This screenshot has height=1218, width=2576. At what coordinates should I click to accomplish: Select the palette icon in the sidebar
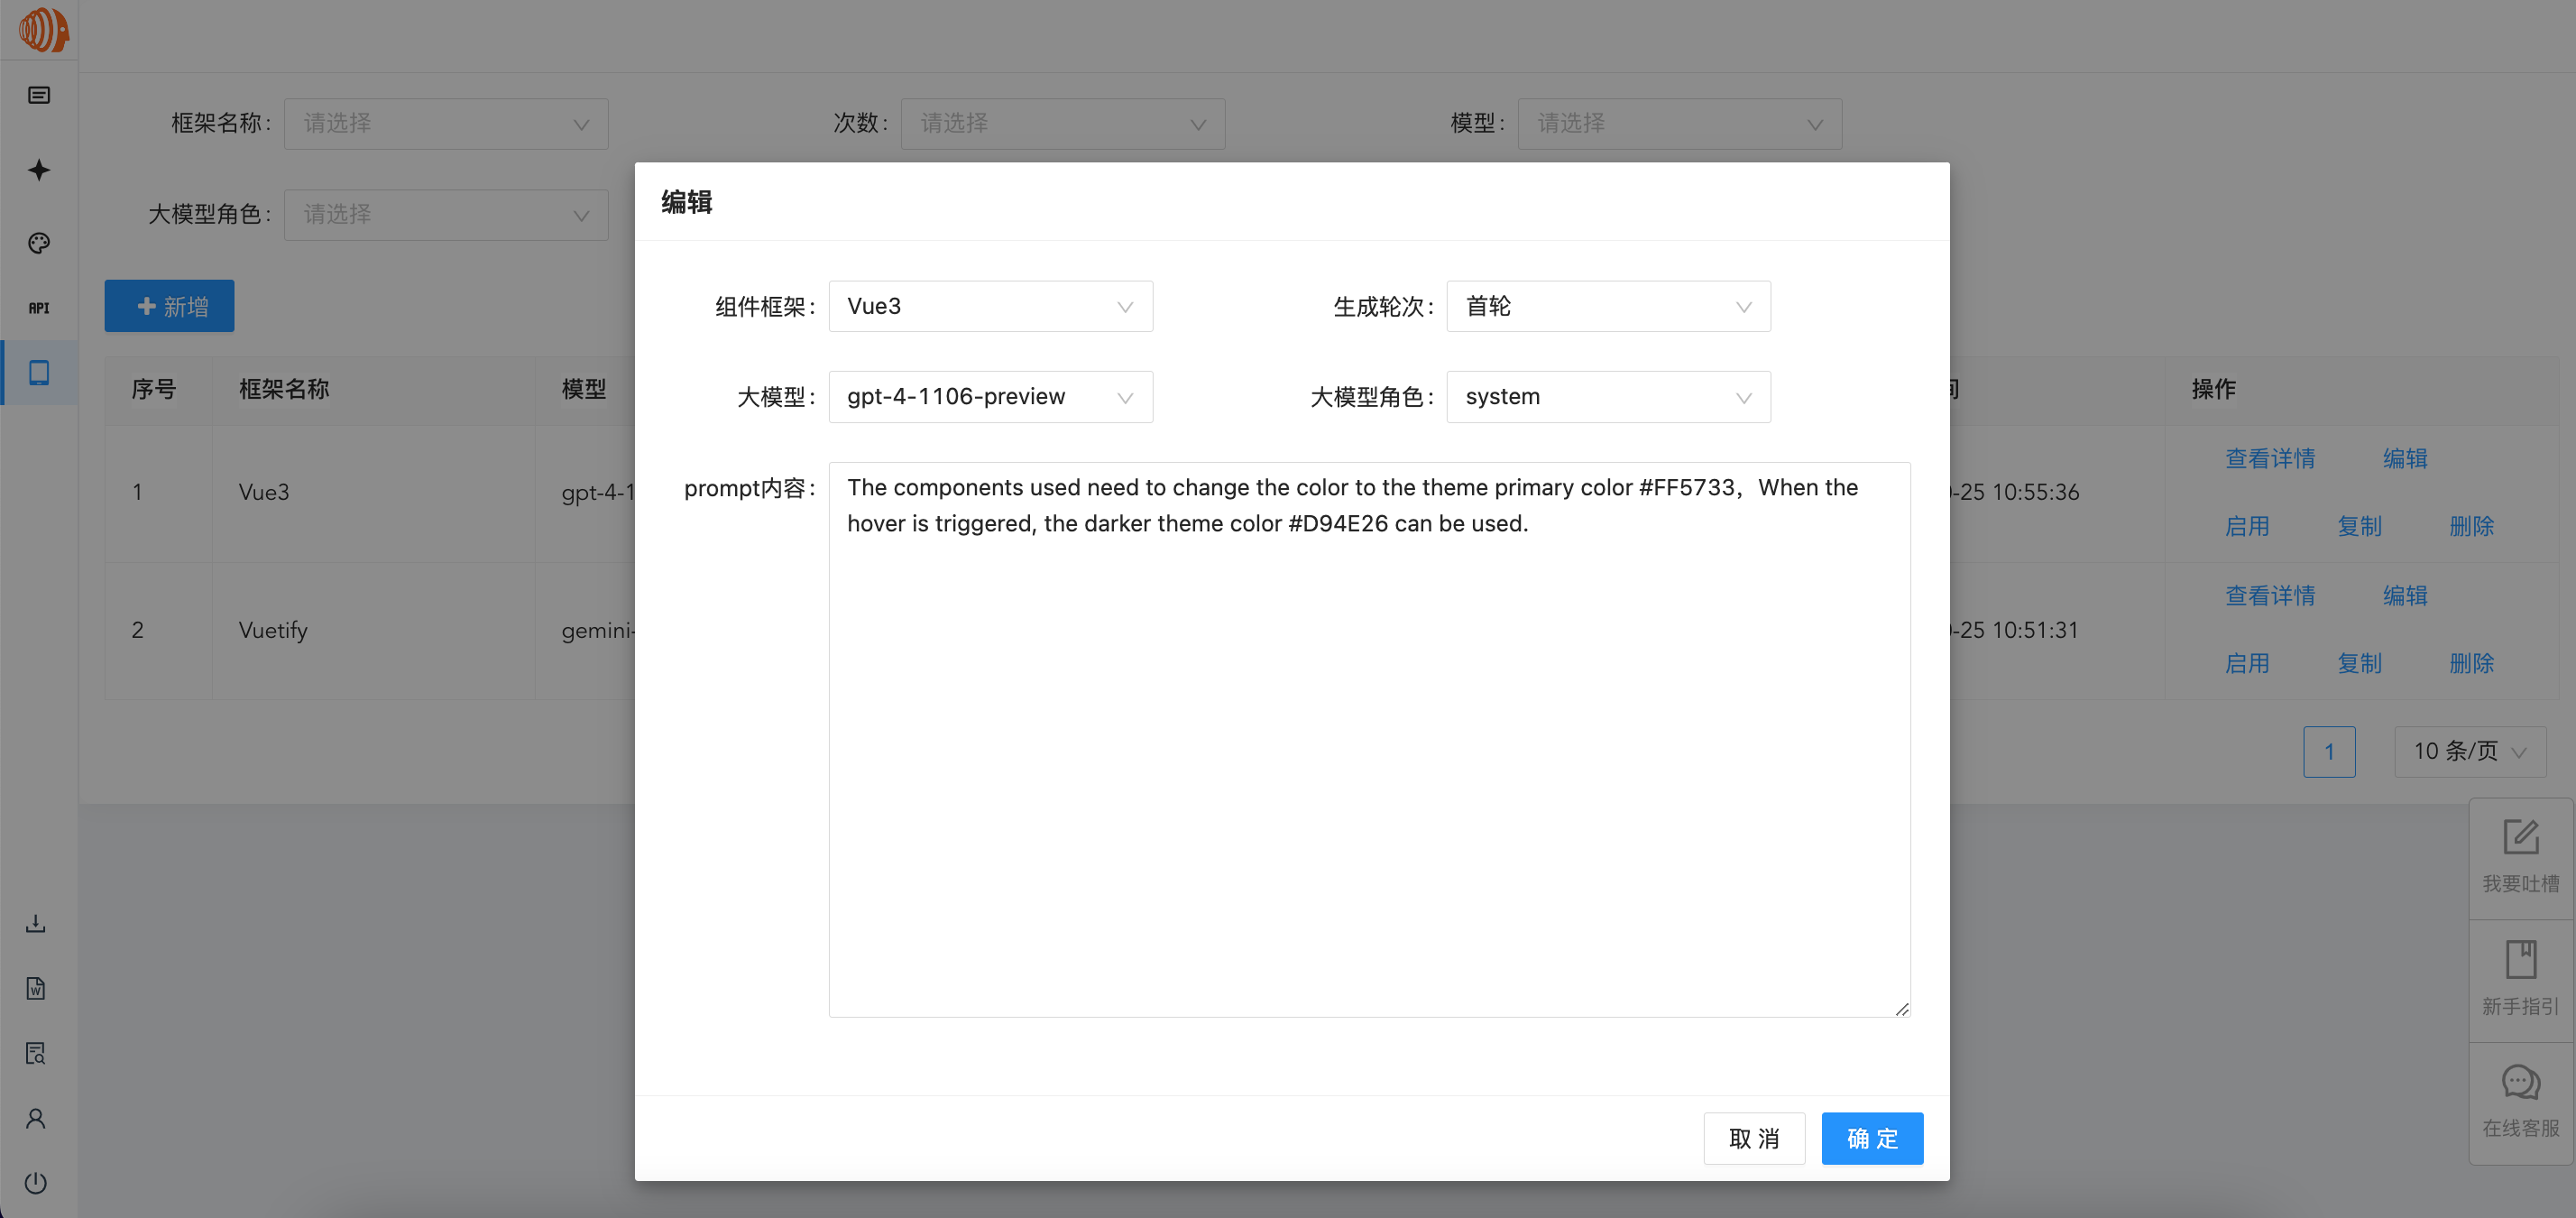point(38,243)
